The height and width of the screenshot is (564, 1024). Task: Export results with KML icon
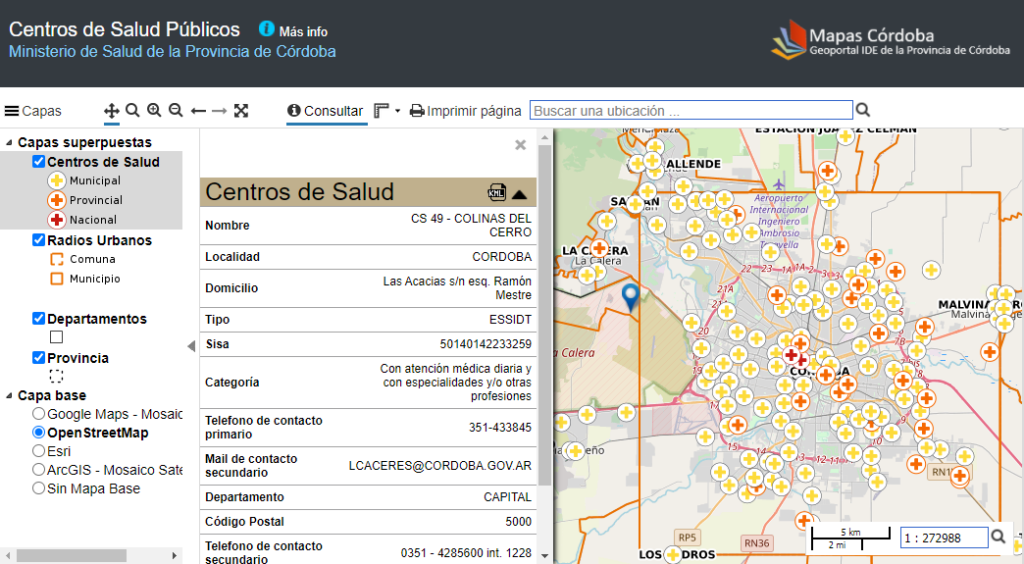(497, 193)
